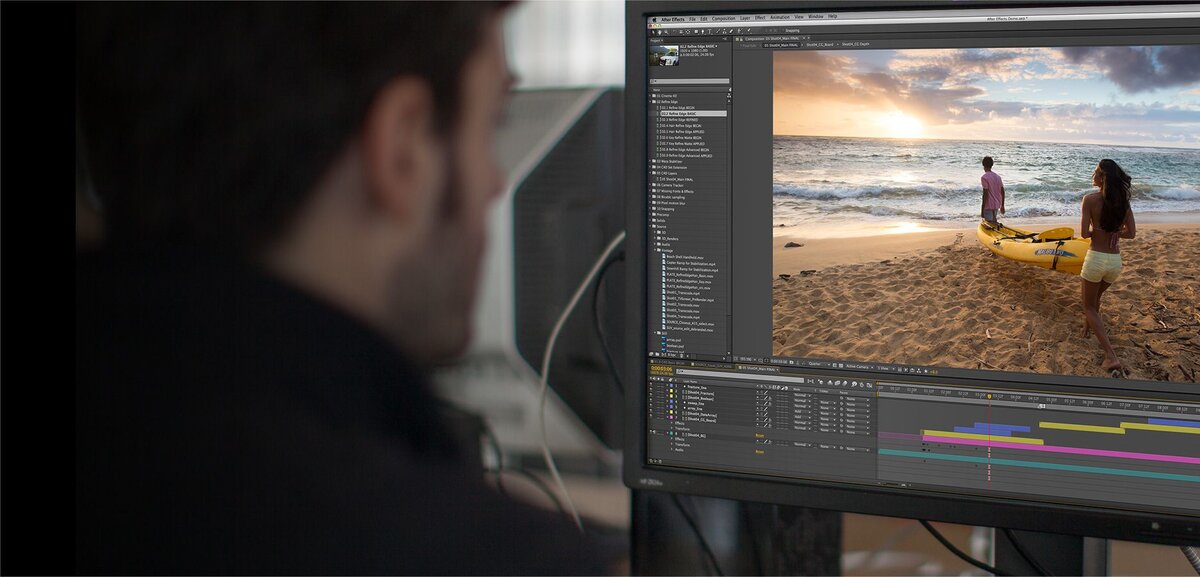Viewport: 1200px width, 577px height.
Task: Select 05 Shot04_Main FINAL composition item
Action: pos(676,179)
